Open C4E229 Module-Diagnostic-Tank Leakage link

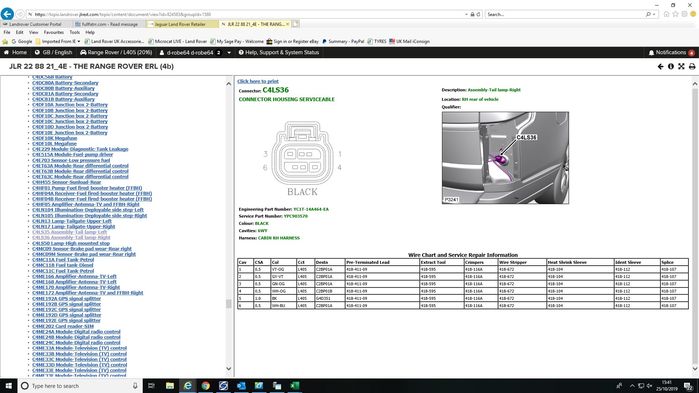(80, 149)
